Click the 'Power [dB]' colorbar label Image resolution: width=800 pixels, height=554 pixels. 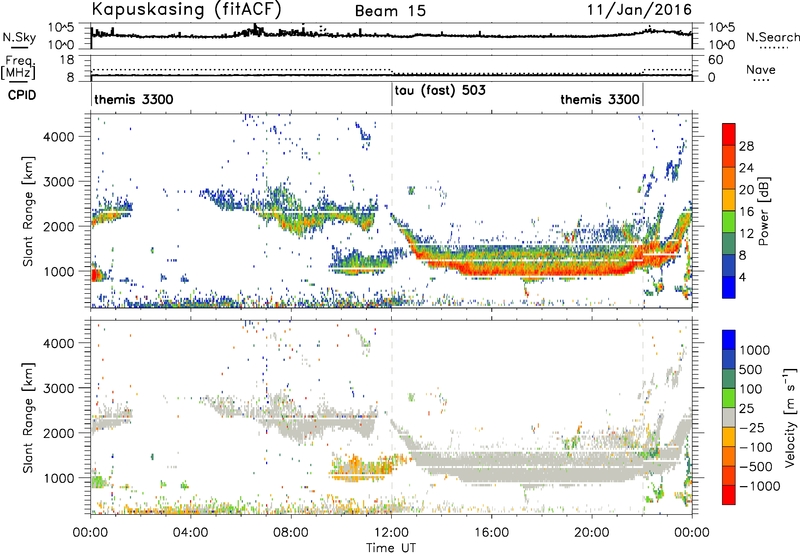(764, 211)
